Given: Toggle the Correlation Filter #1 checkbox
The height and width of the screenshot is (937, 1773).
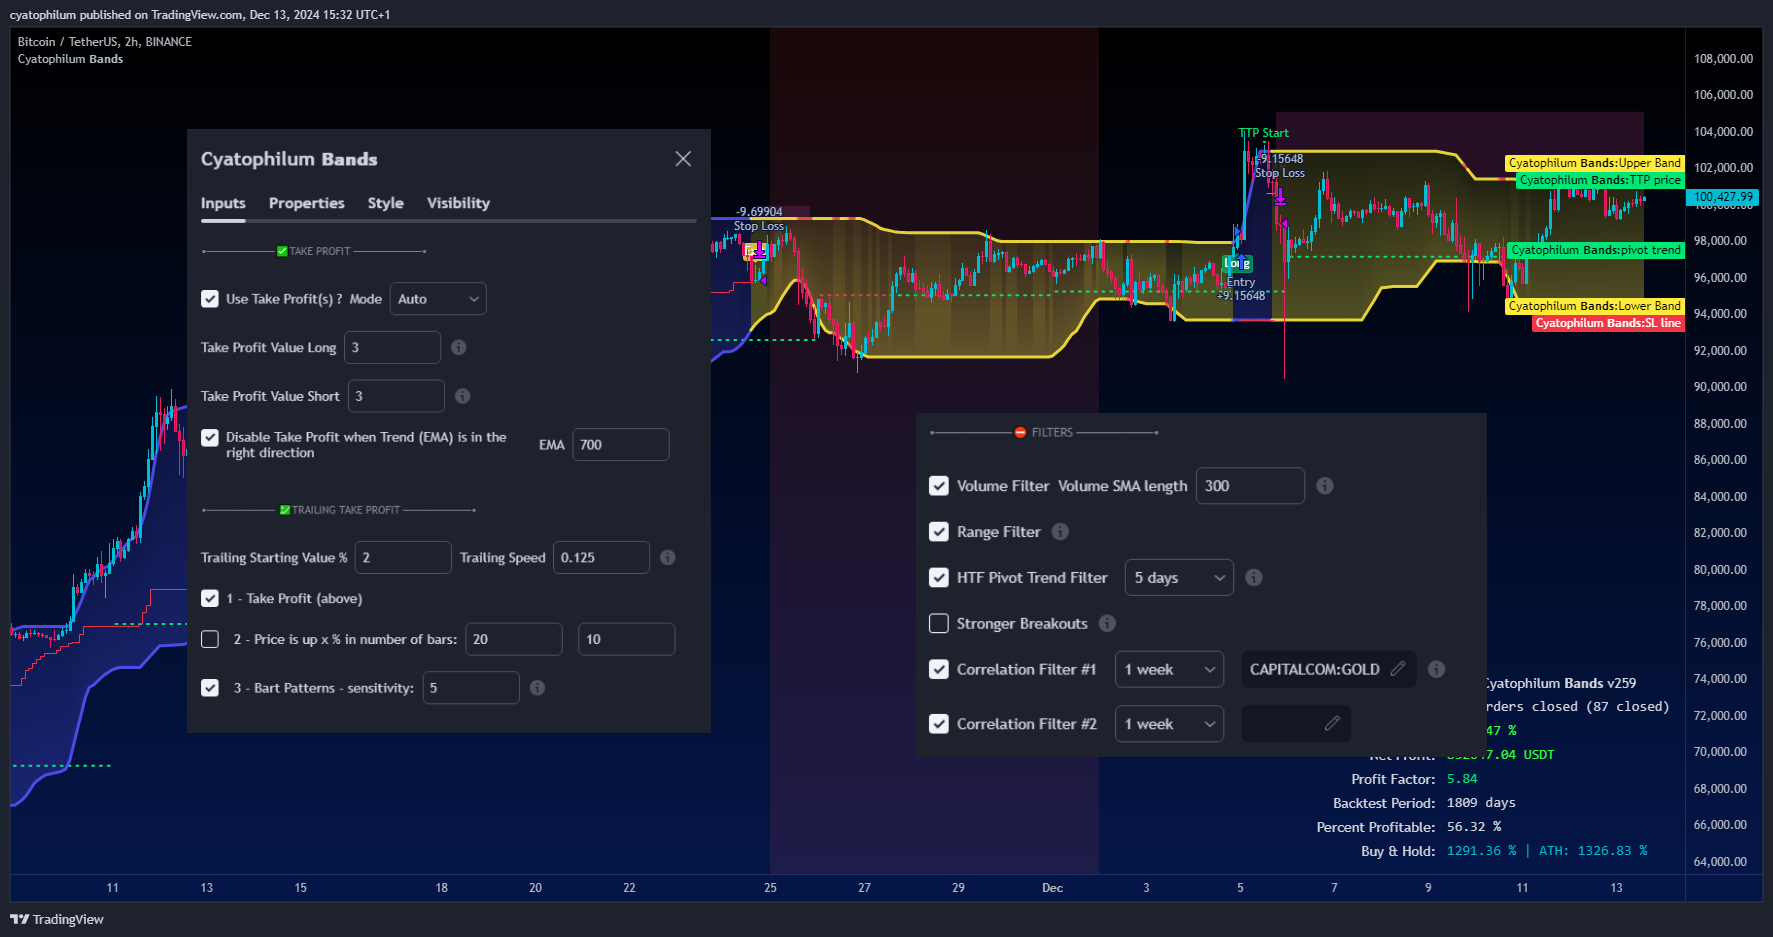Looking at the screenshot, I should coord(939,670).
